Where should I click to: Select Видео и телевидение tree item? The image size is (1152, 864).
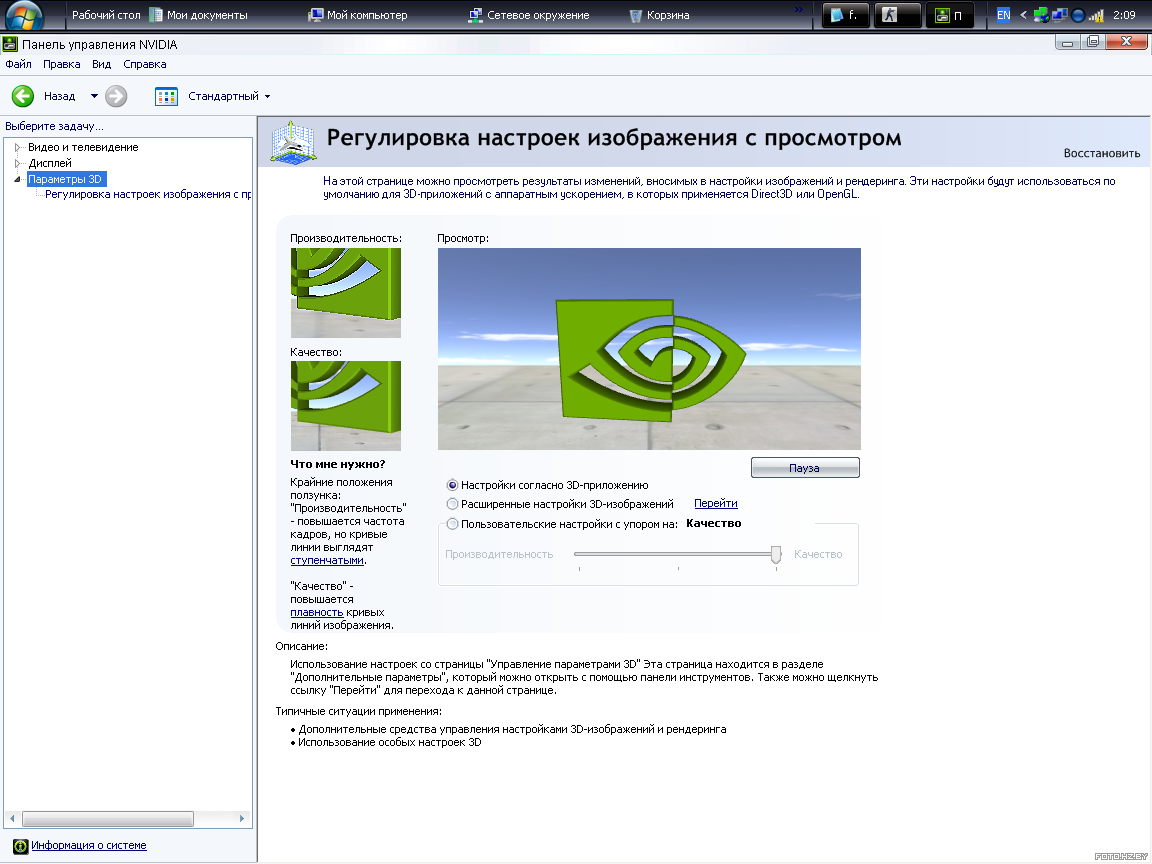pos(83,147)
